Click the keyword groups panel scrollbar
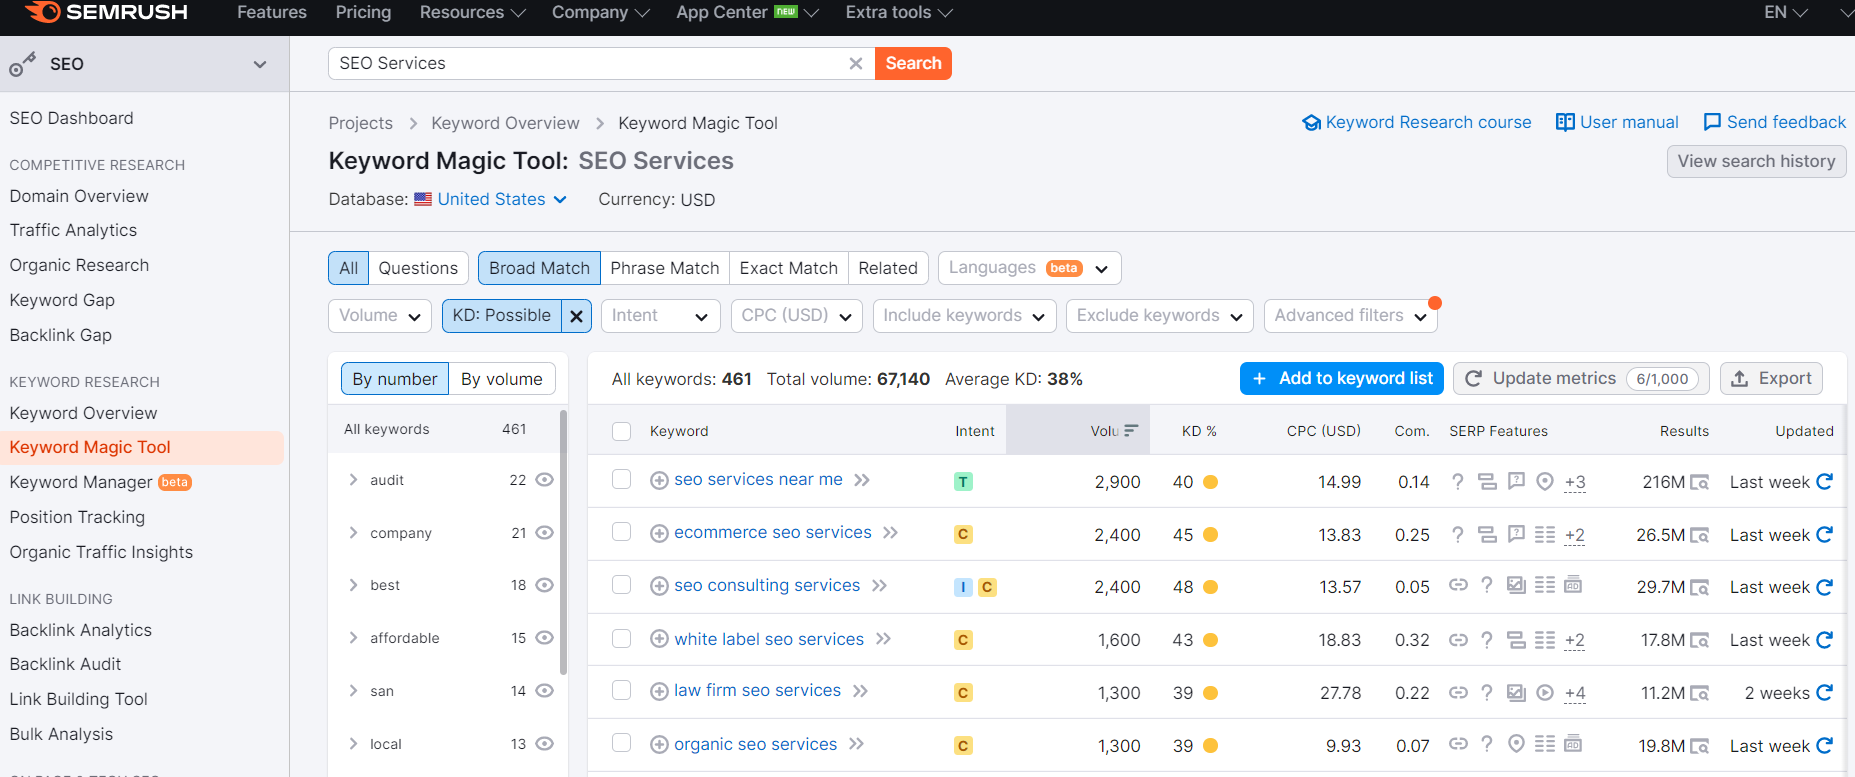Screen dimensions: 1855x777 pyautogui.click(x=563, y=540)
